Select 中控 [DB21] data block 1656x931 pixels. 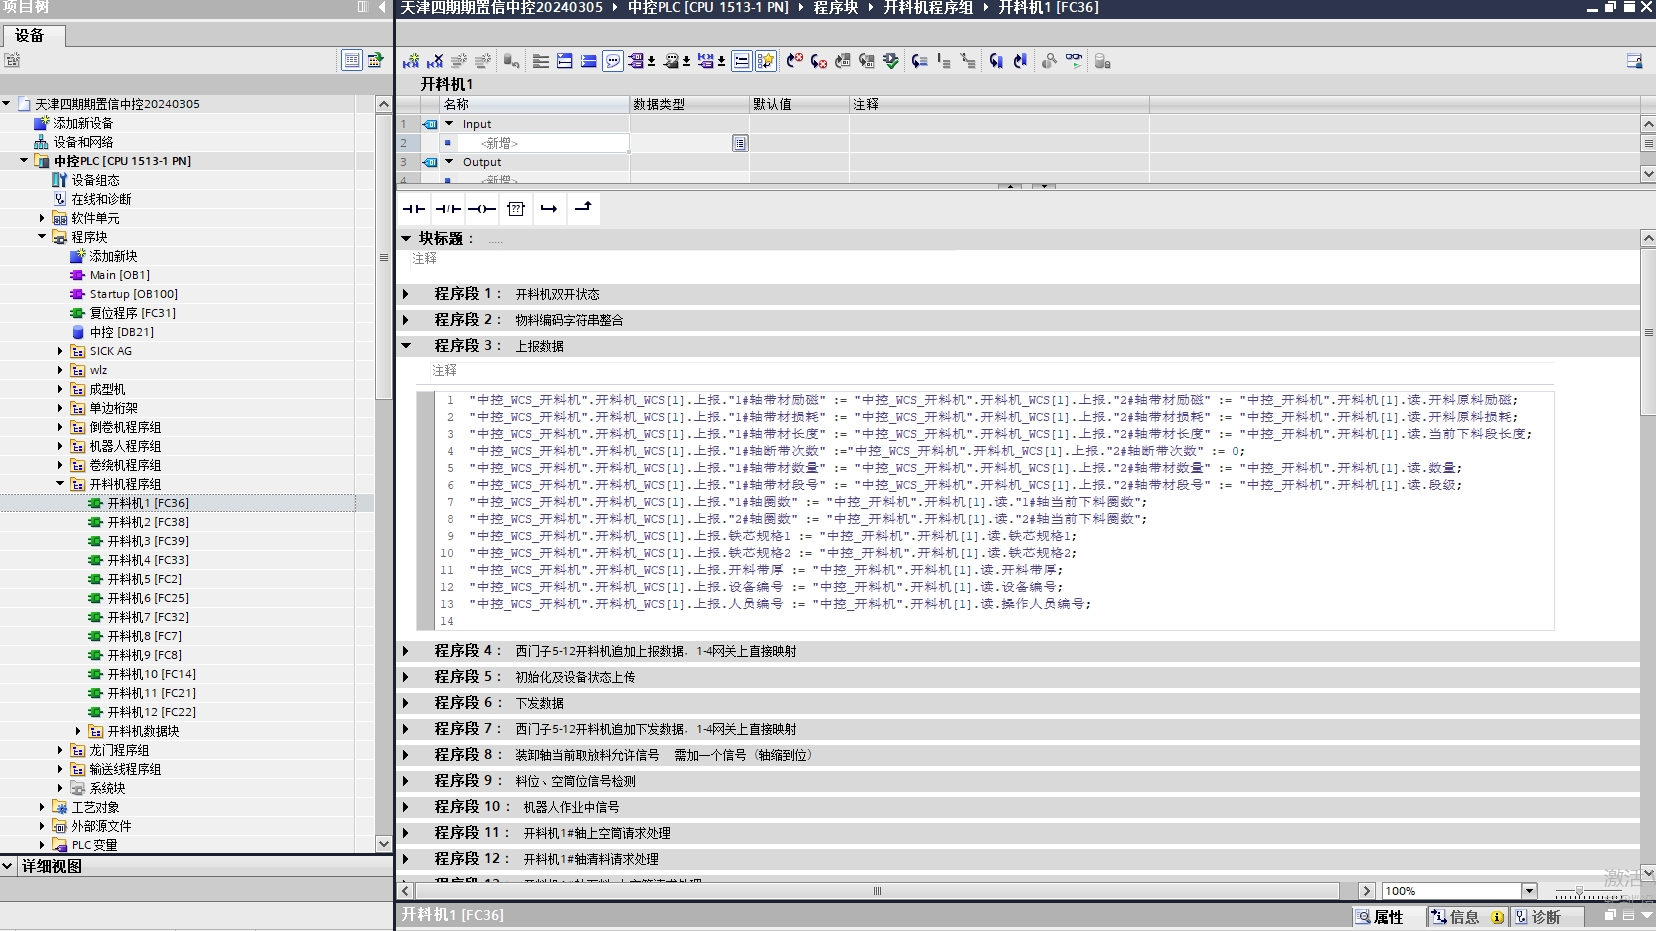tap(121, 332)
